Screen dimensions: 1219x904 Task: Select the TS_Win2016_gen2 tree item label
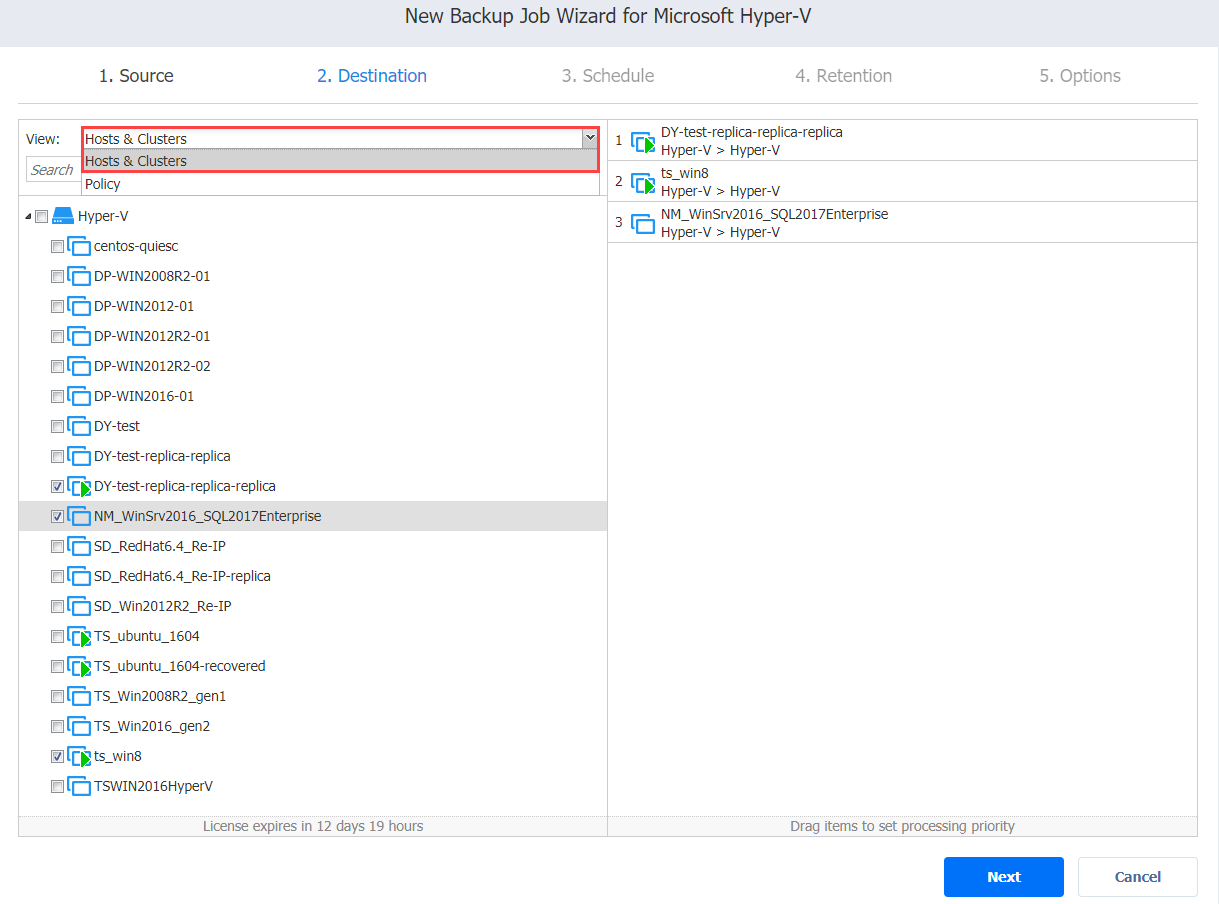pos(152,726)
